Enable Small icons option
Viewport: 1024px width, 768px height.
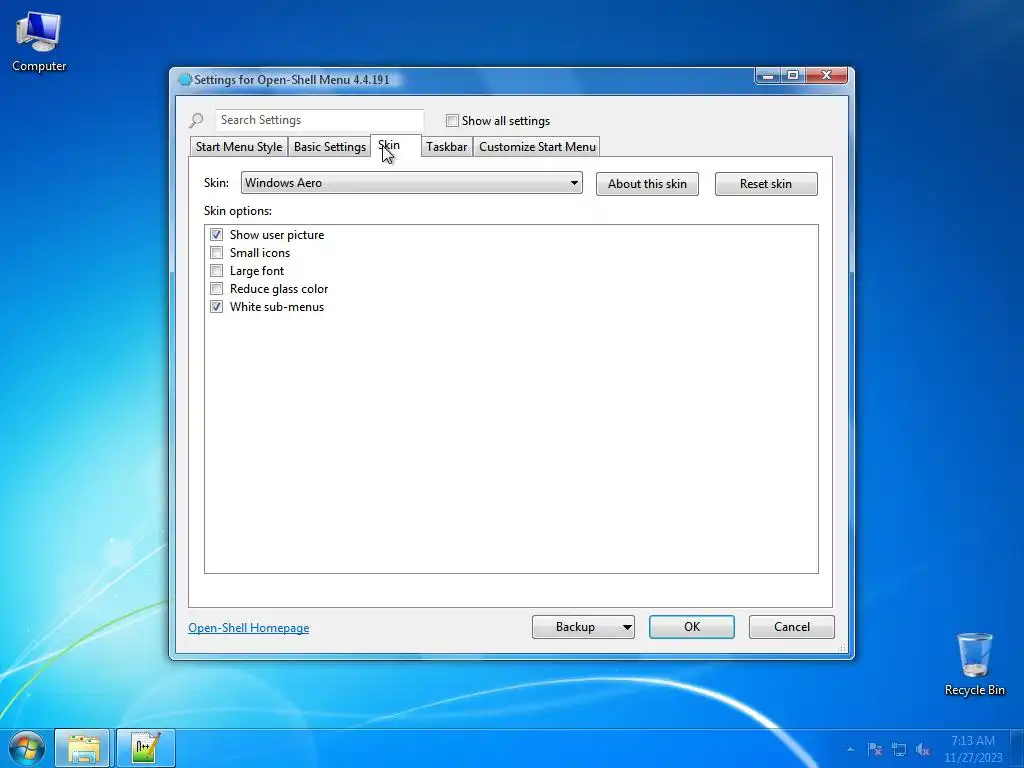[216, 253]
